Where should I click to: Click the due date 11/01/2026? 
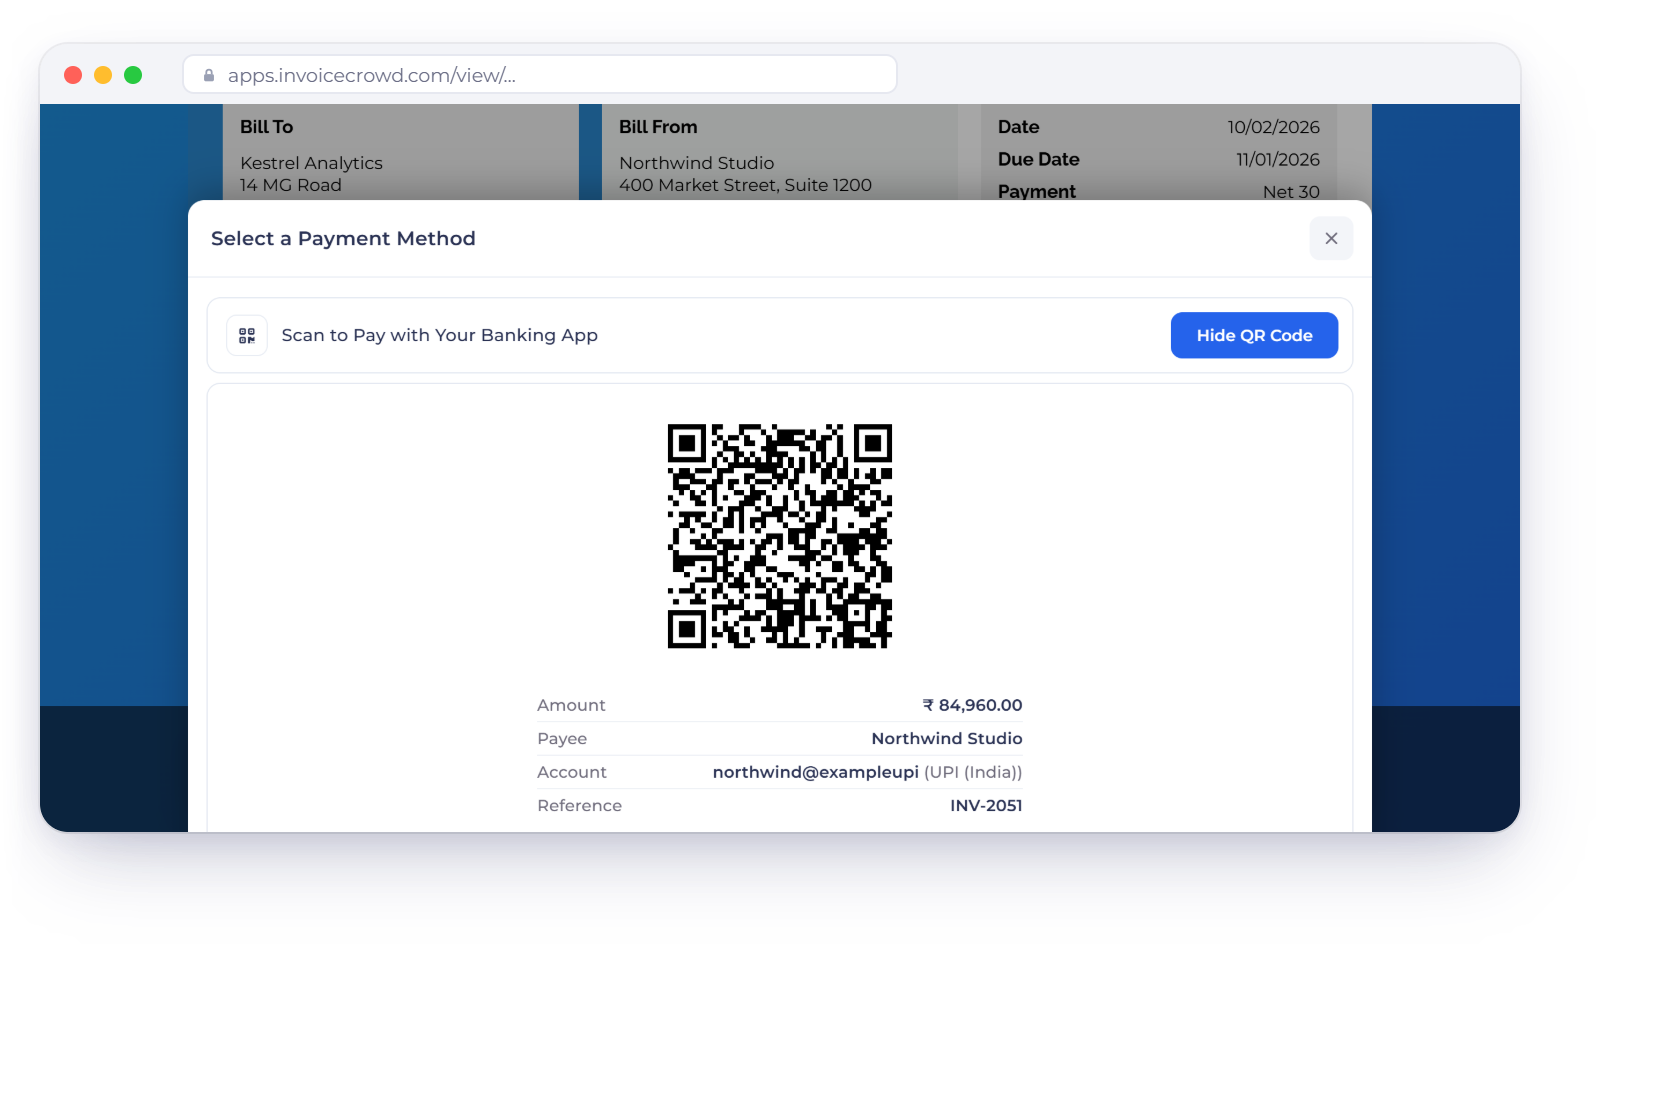(x=1277, y=159)
